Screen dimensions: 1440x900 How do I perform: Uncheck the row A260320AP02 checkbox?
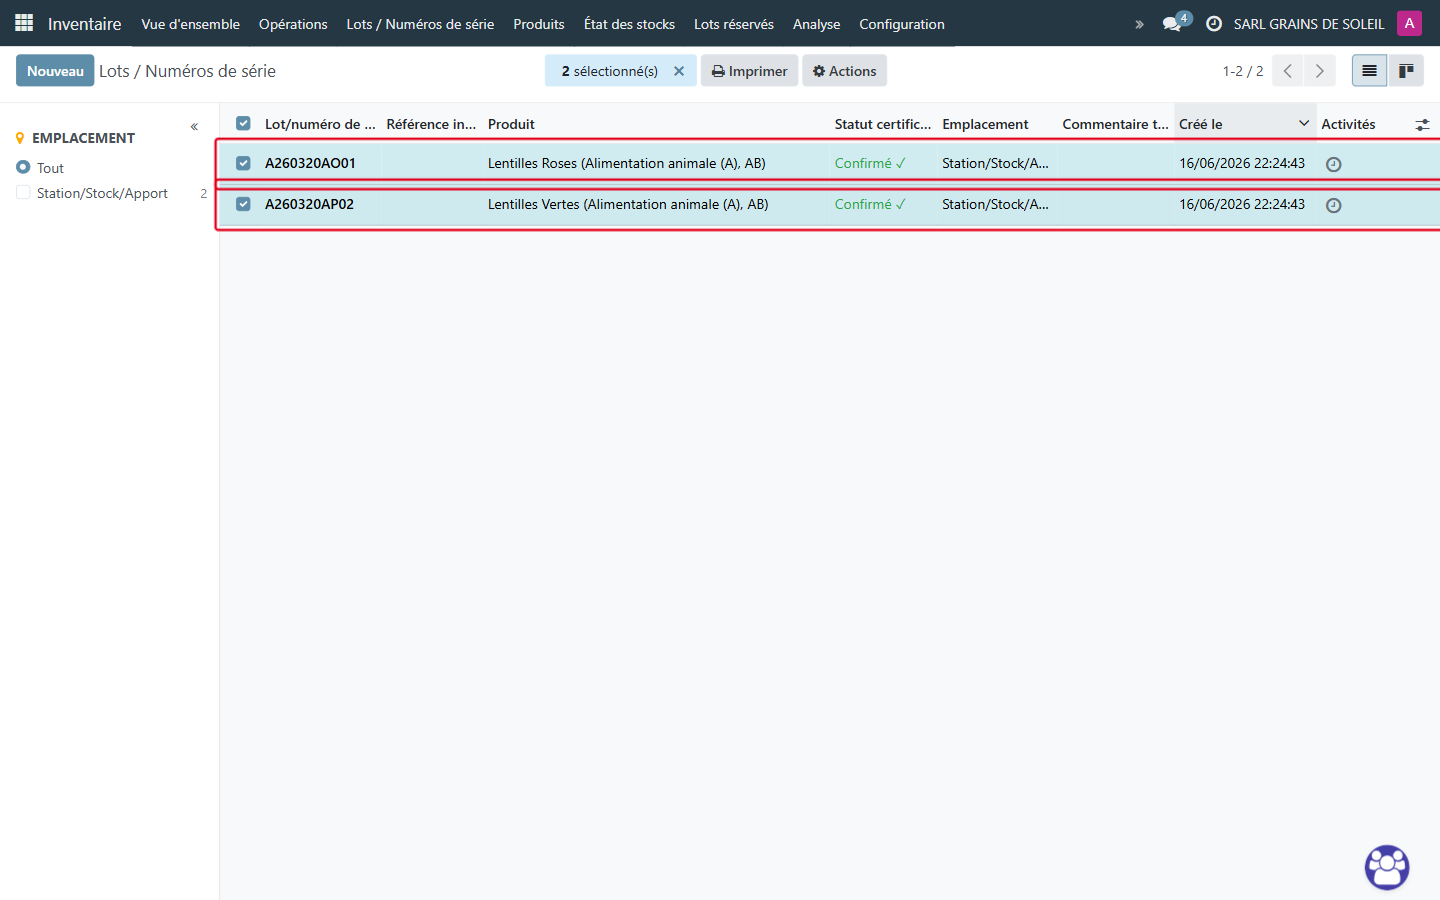coord(243,204)
